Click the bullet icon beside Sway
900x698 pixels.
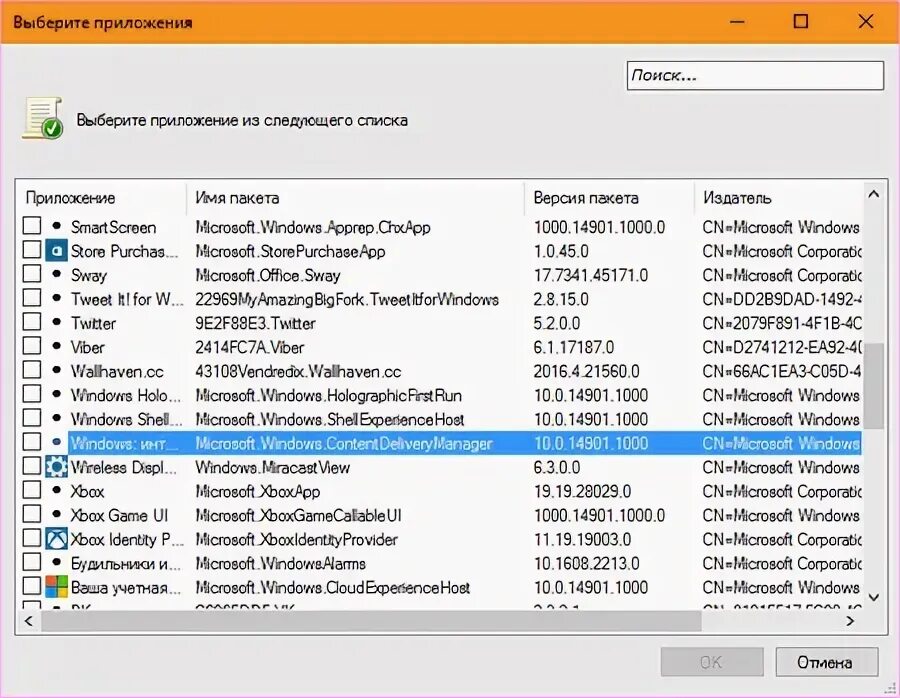tap(56, 274)
